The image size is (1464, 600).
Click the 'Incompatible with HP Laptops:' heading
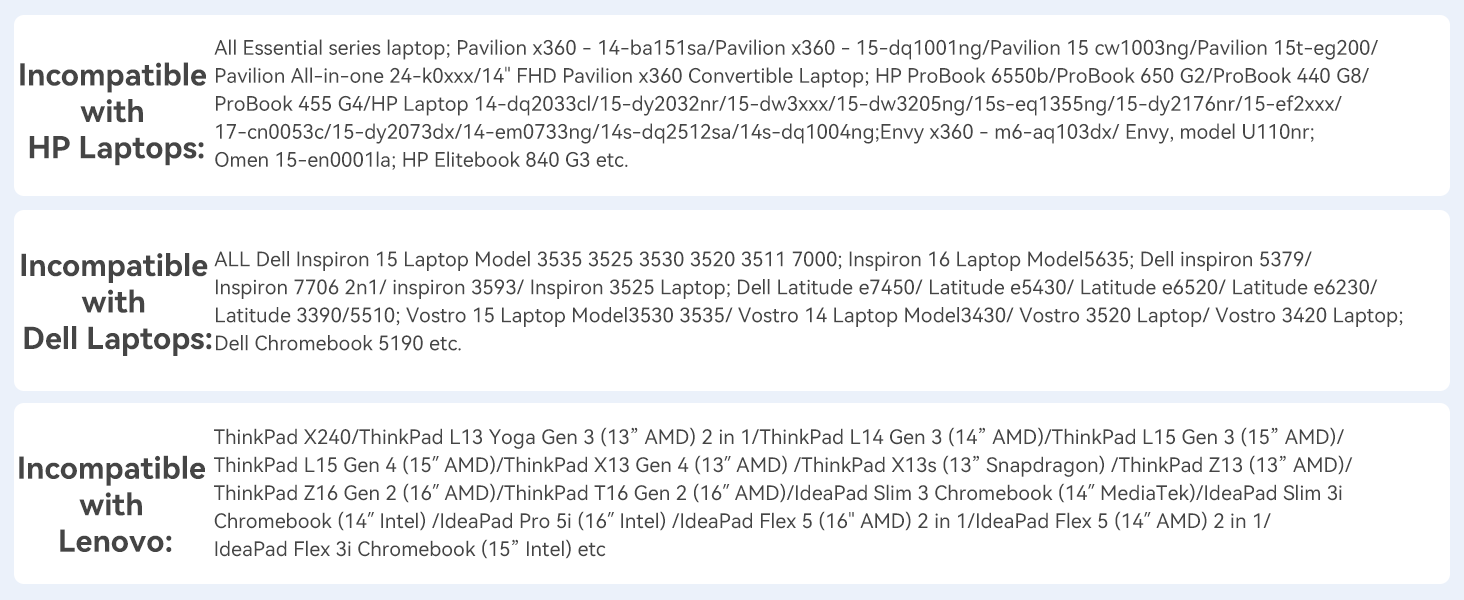(x=112, y=111)
